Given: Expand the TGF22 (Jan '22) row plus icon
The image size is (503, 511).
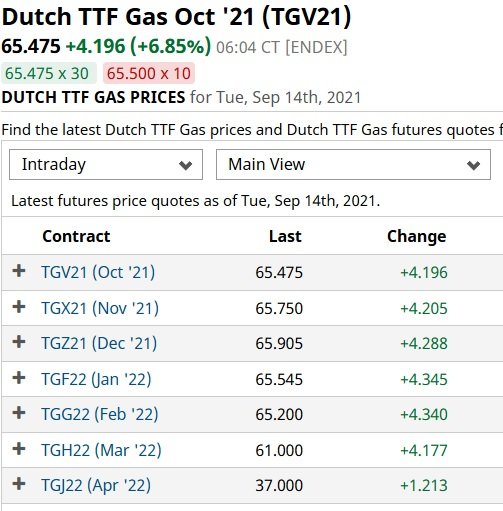Looking at the screenshot, I should 19,378.
